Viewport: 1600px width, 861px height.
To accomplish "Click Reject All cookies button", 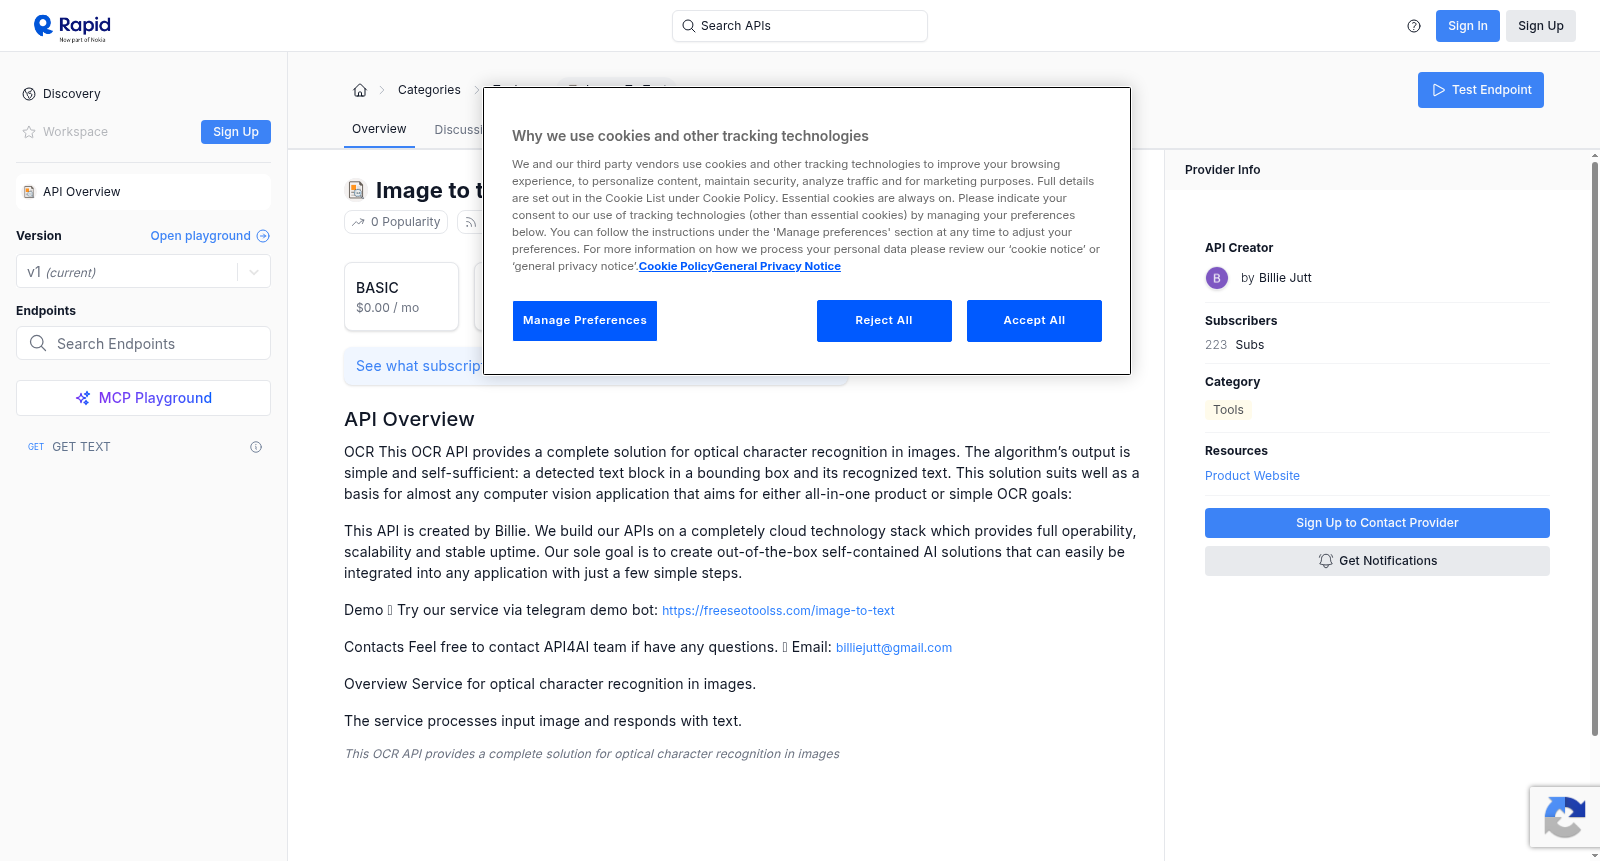I will click(884, 321).
